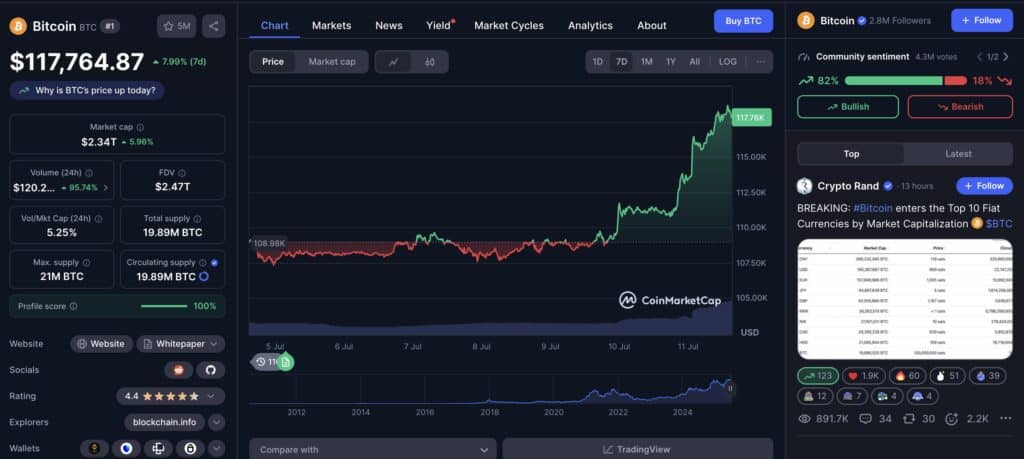
Task: Open the Markets tab
Action: coord(332,25)
